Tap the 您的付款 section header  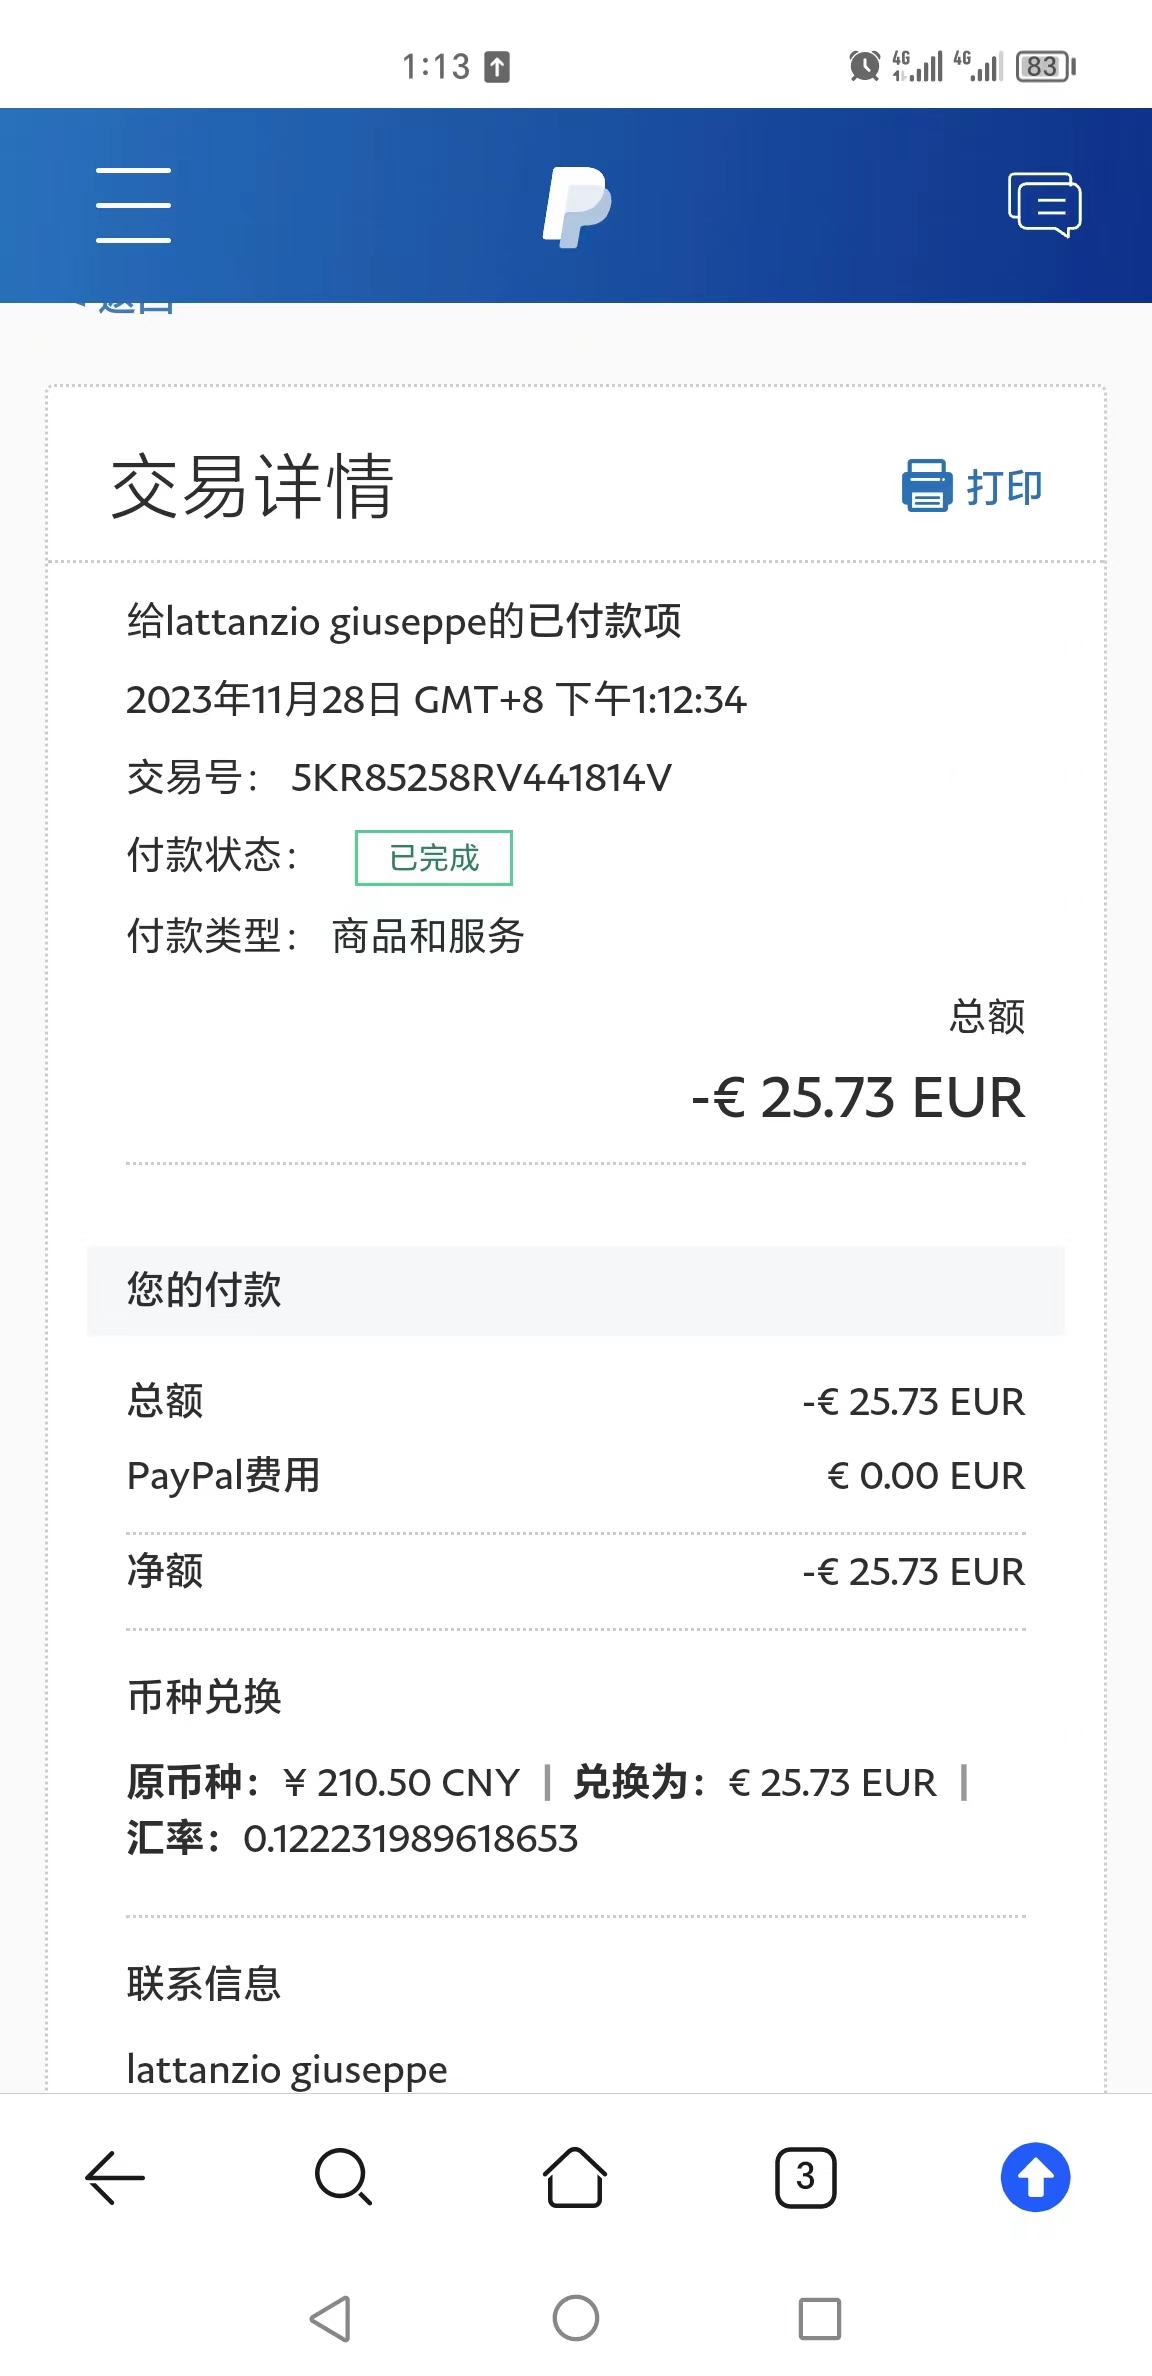[x=576, y=1290]
